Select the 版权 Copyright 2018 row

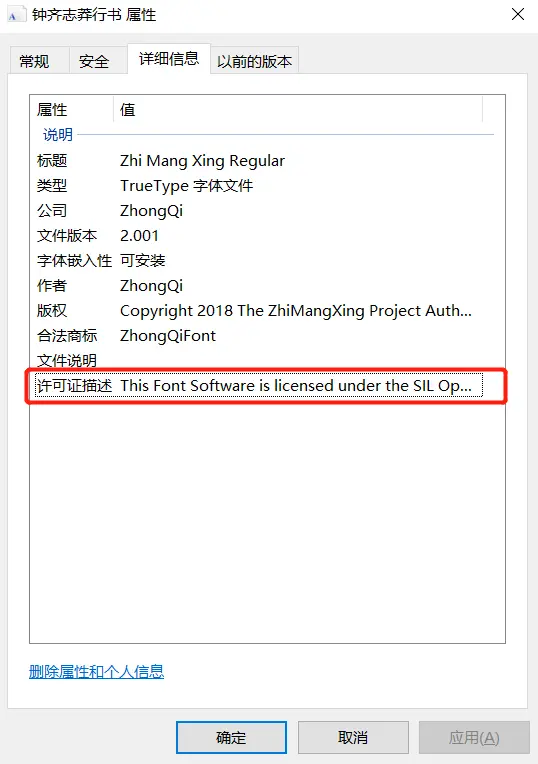point(259,311)
